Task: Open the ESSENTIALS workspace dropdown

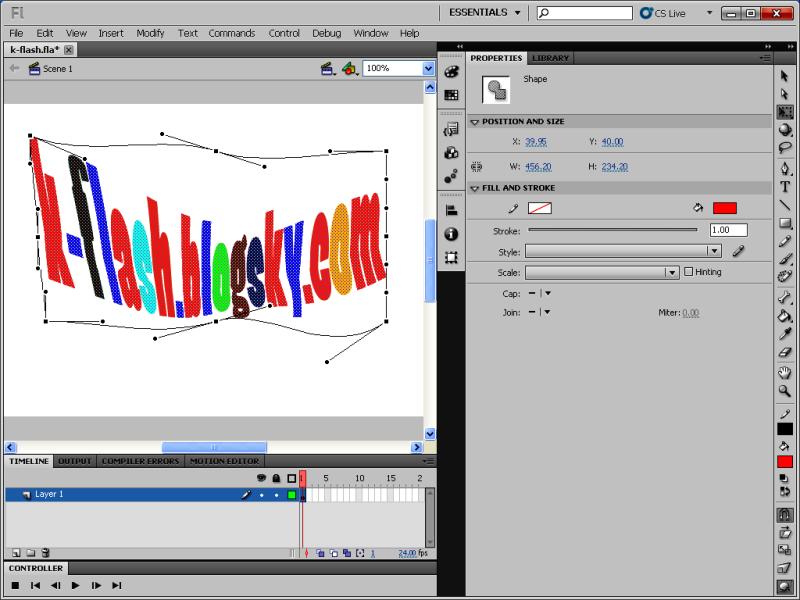Action: [484, 12]
